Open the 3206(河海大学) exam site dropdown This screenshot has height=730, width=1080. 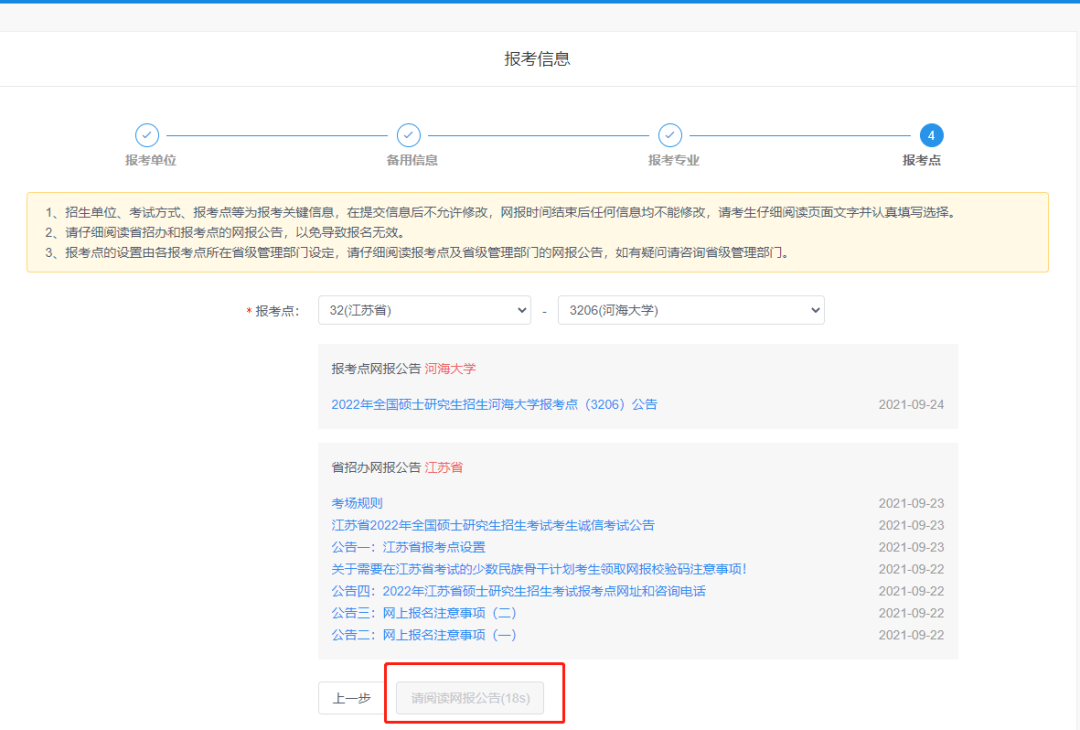point(691,311)
